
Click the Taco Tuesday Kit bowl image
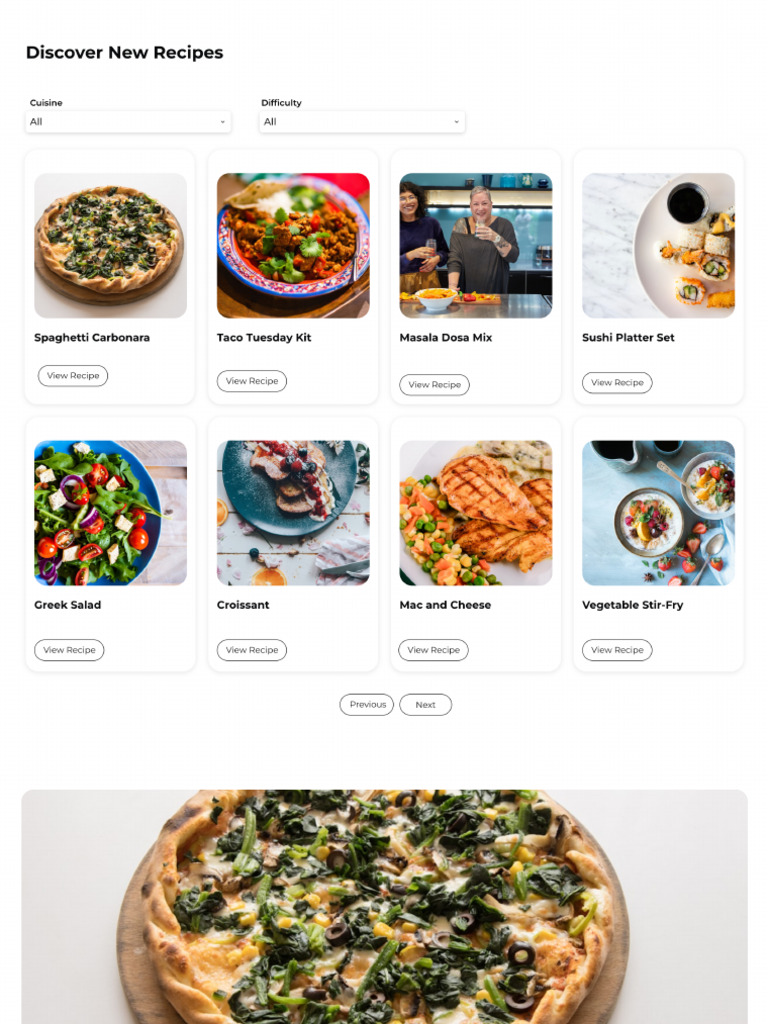tap(293, 246)
